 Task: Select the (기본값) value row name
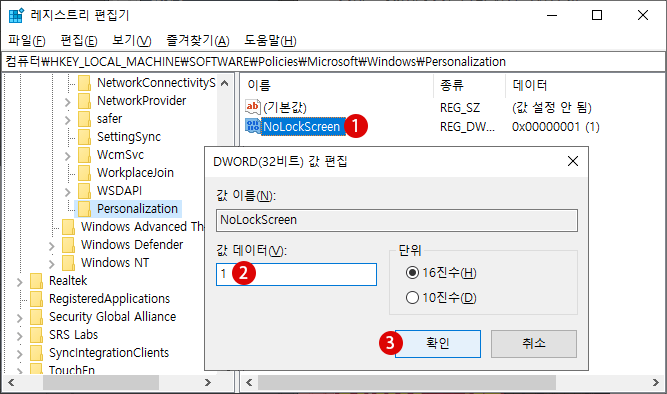coord(285,107)
